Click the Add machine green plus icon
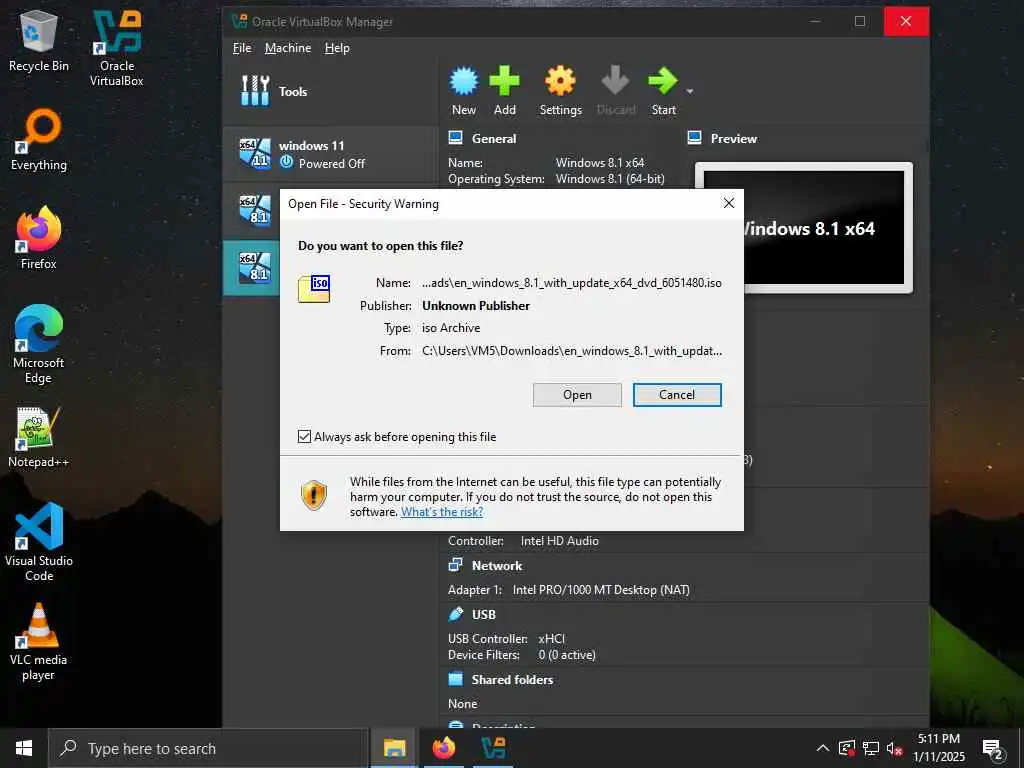The height and width of the screenshot is (768, 1024). (x=504, y=81)
